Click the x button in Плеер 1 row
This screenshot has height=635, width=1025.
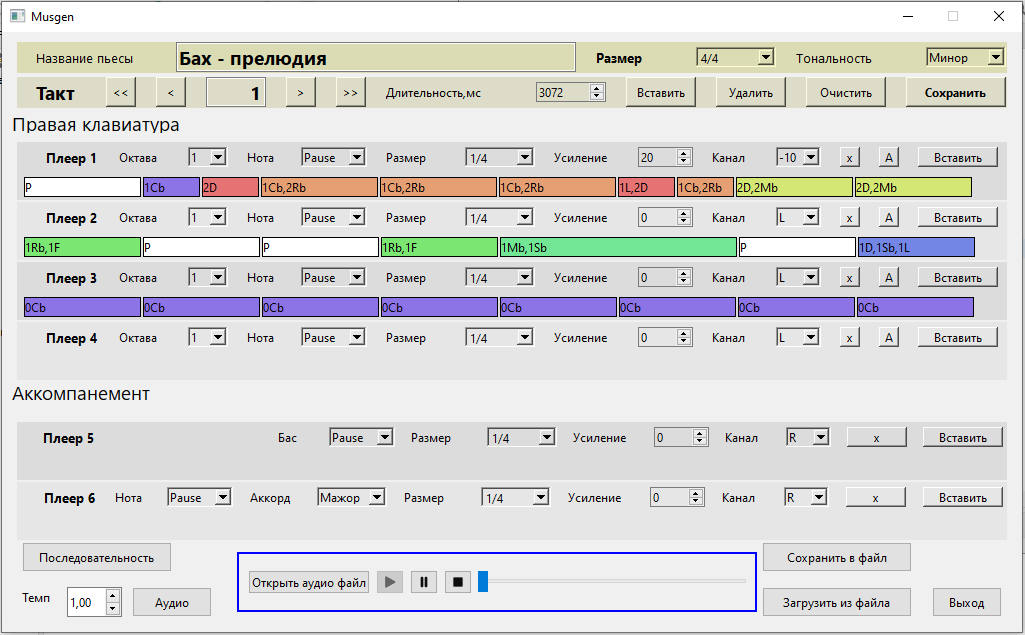point(849,158)
